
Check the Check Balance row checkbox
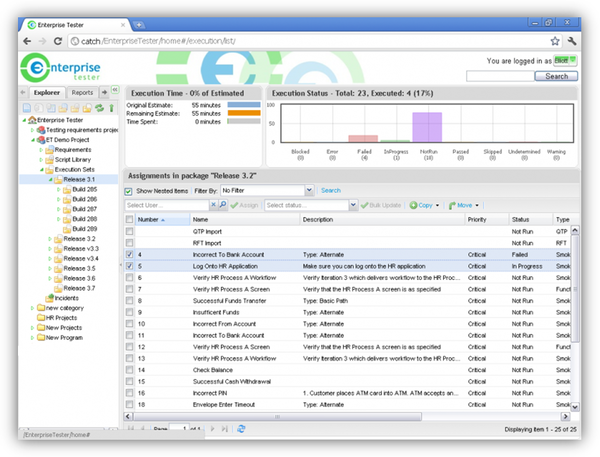(129, 370)
